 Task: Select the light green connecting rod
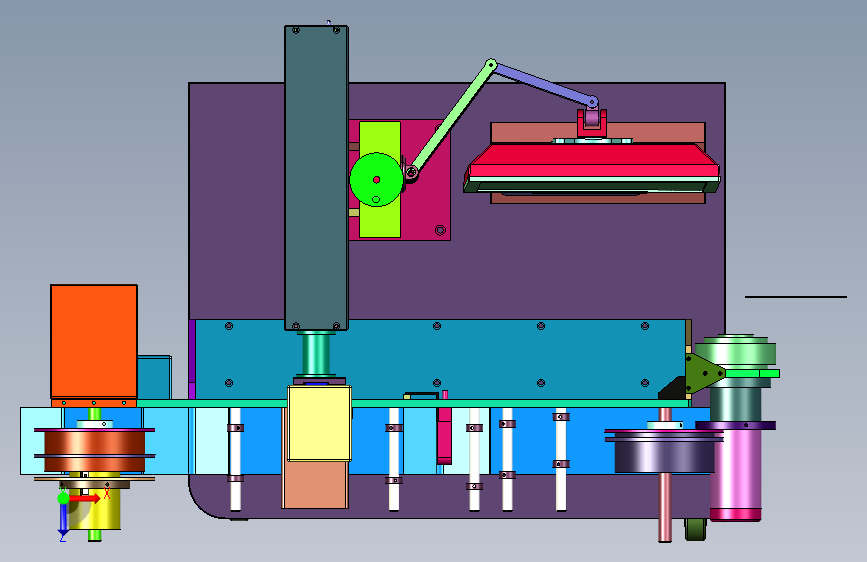(451, 119)
